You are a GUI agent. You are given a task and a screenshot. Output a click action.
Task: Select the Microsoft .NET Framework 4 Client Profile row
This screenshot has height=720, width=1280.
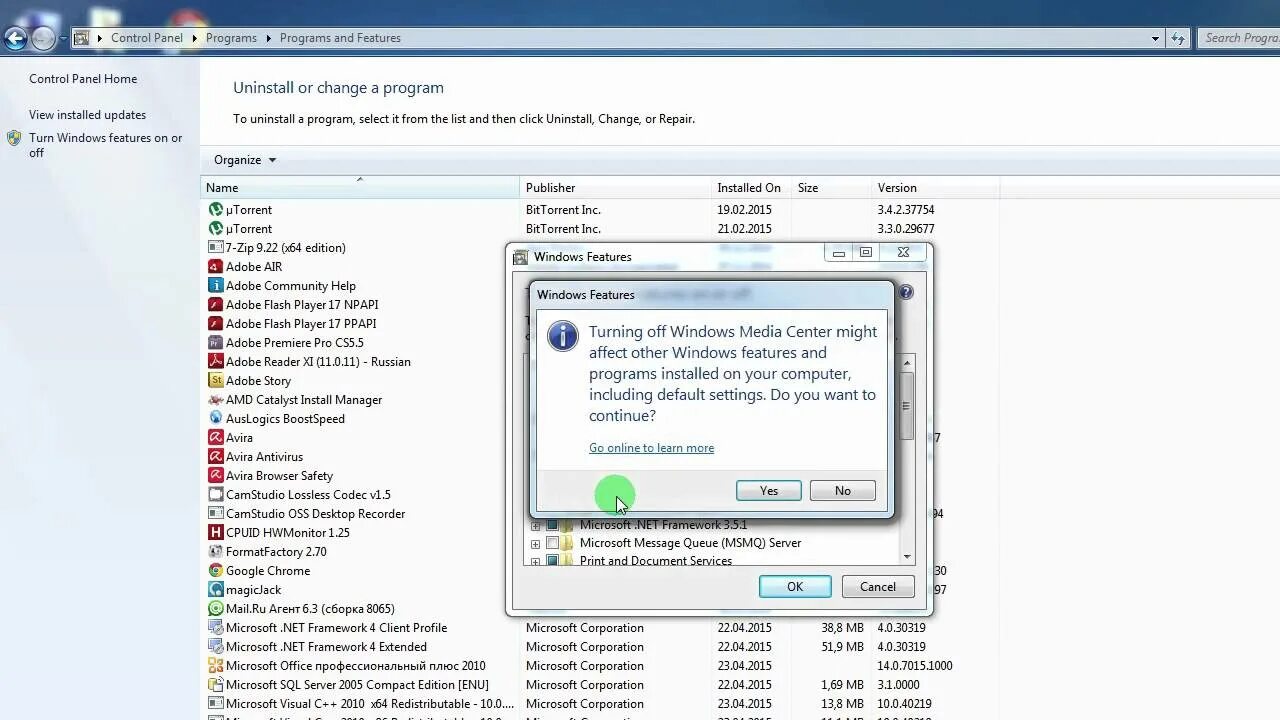click(600, 628)
